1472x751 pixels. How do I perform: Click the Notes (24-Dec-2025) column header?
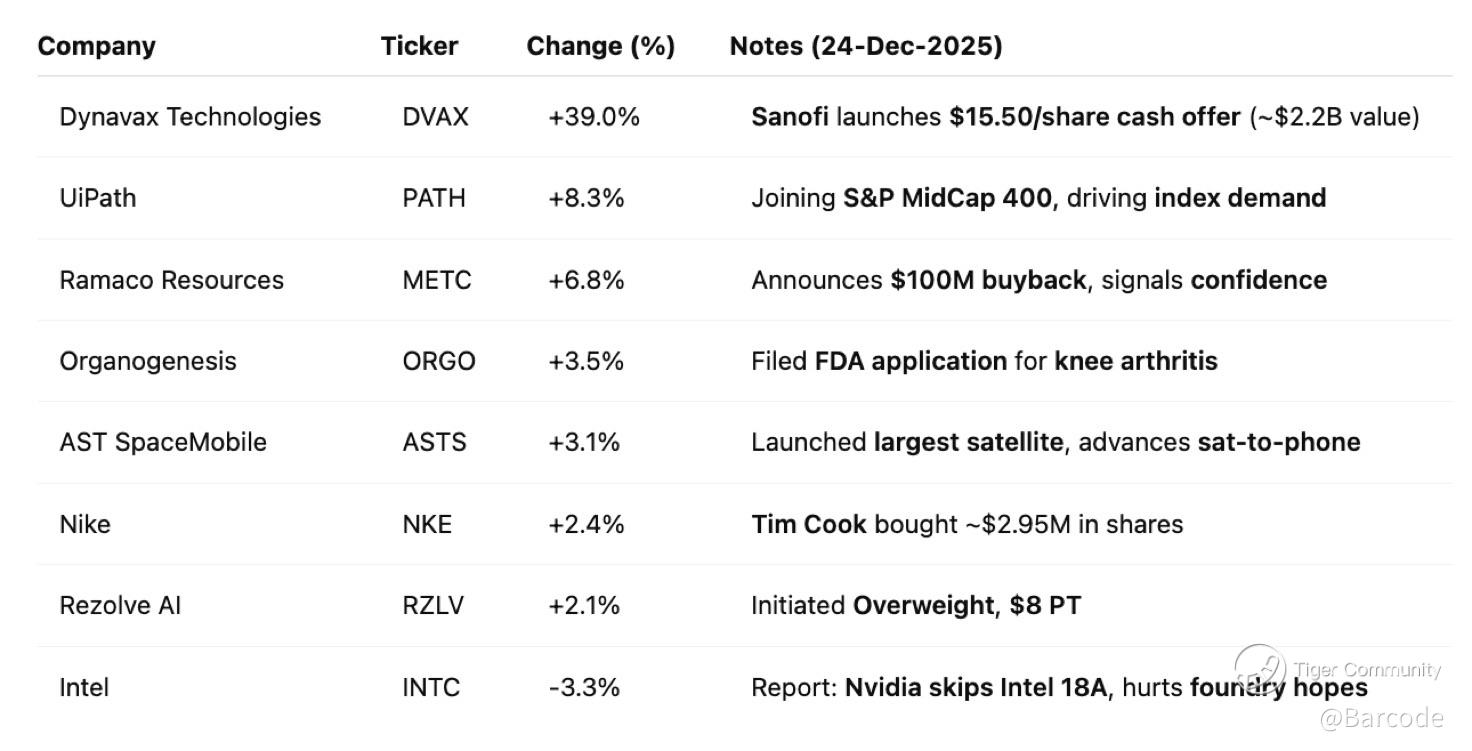(x=866, y=47)
